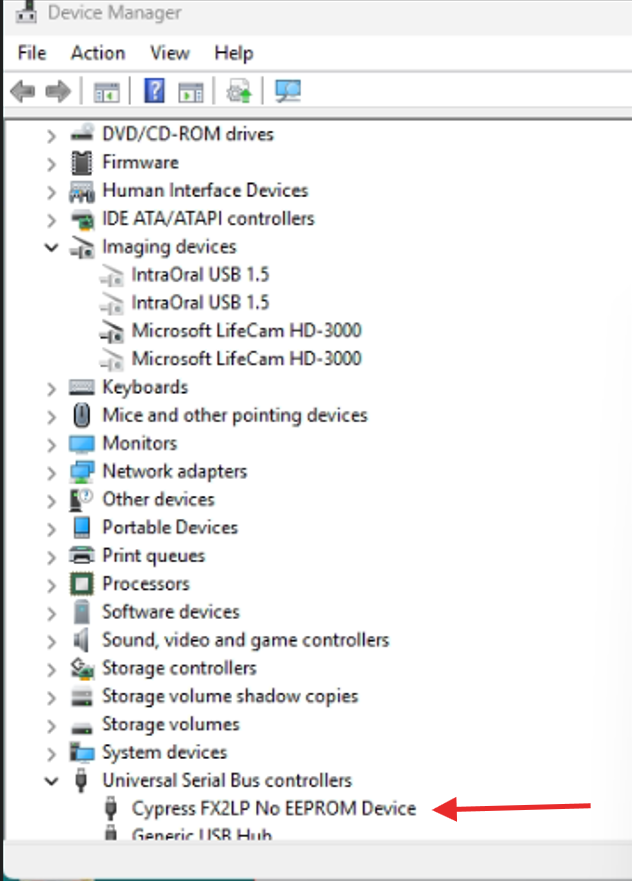Collapse the Imaging devices category
The width and height of the screenshot is (632, 881).
[x=51, y=247]
